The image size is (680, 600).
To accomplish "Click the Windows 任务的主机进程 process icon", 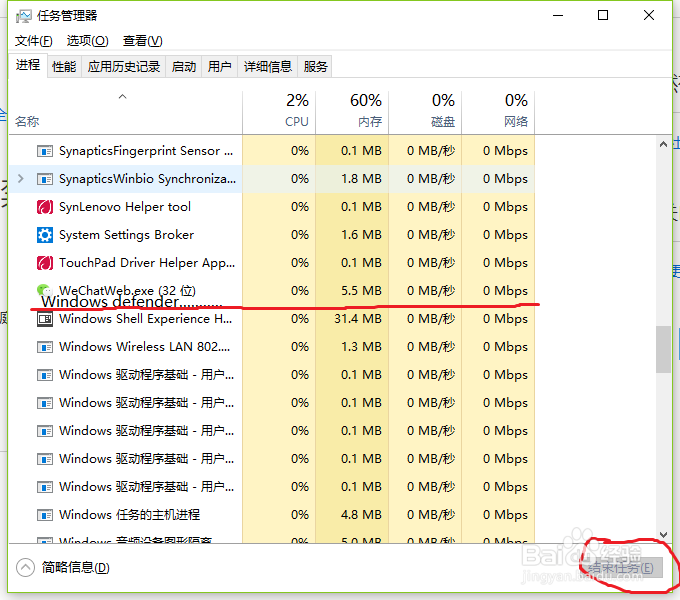I will 45,515.
